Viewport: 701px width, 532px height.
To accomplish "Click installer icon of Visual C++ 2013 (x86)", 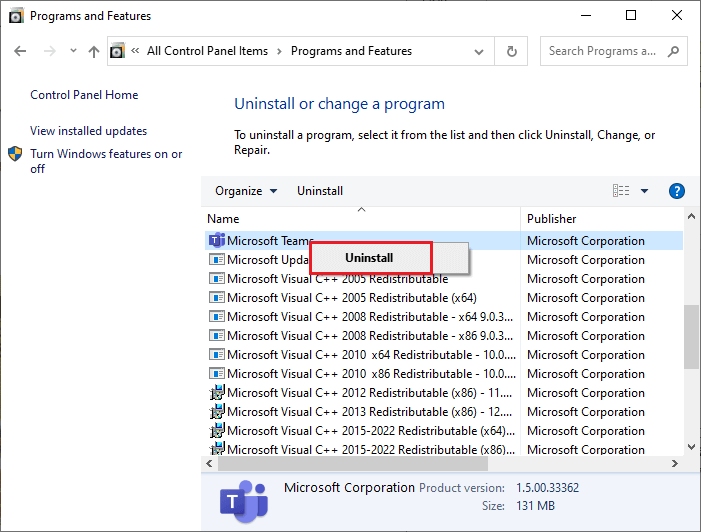I will coord(217,412).
